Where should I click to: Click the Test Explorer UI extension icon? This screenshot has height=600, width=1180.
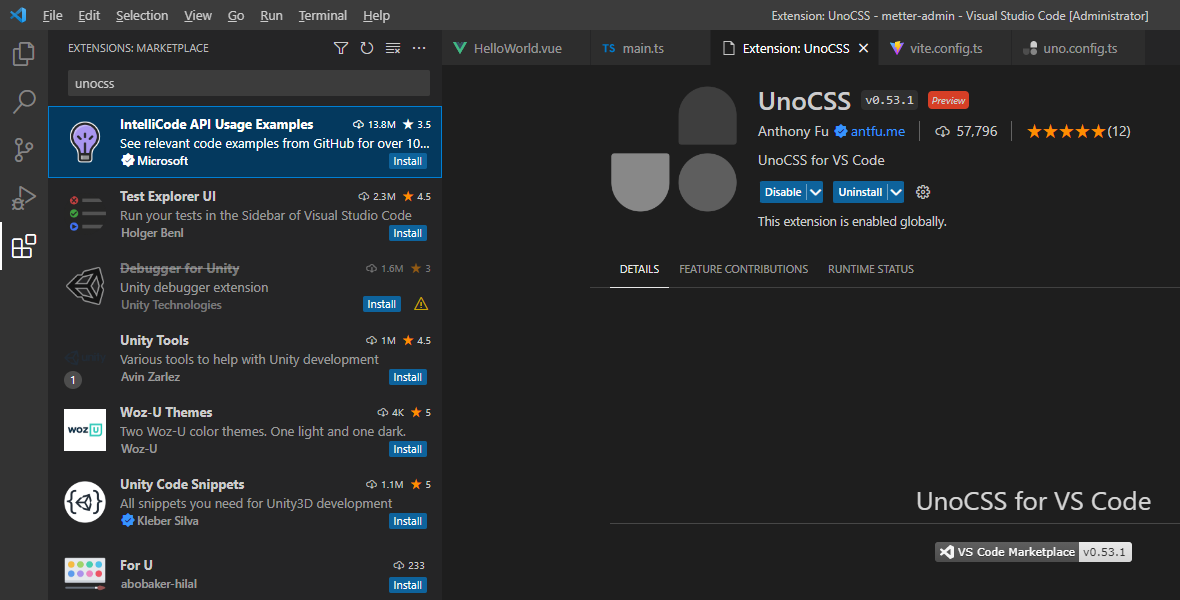click(85, 214)
